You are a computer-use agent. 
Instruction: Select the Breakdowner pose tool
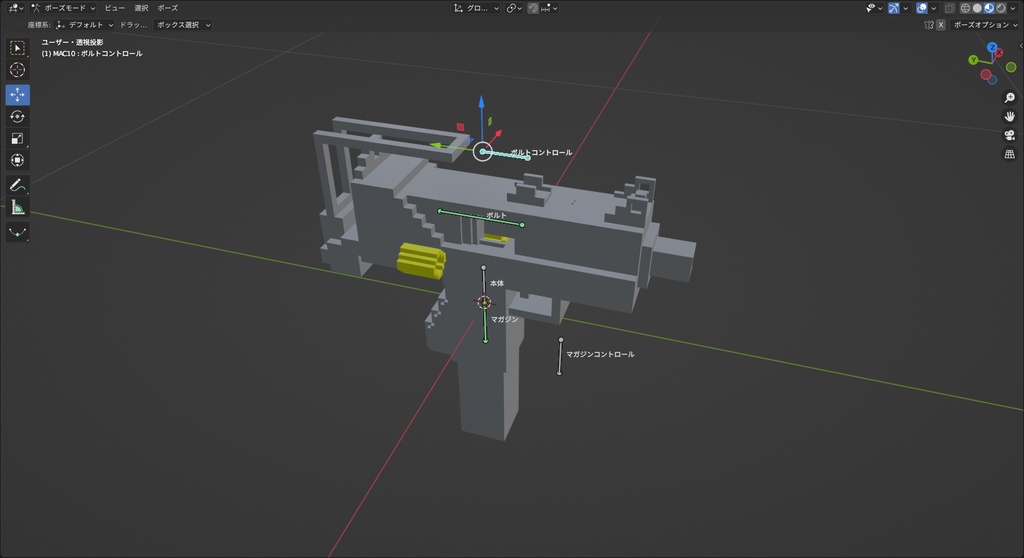pos(18,232)
